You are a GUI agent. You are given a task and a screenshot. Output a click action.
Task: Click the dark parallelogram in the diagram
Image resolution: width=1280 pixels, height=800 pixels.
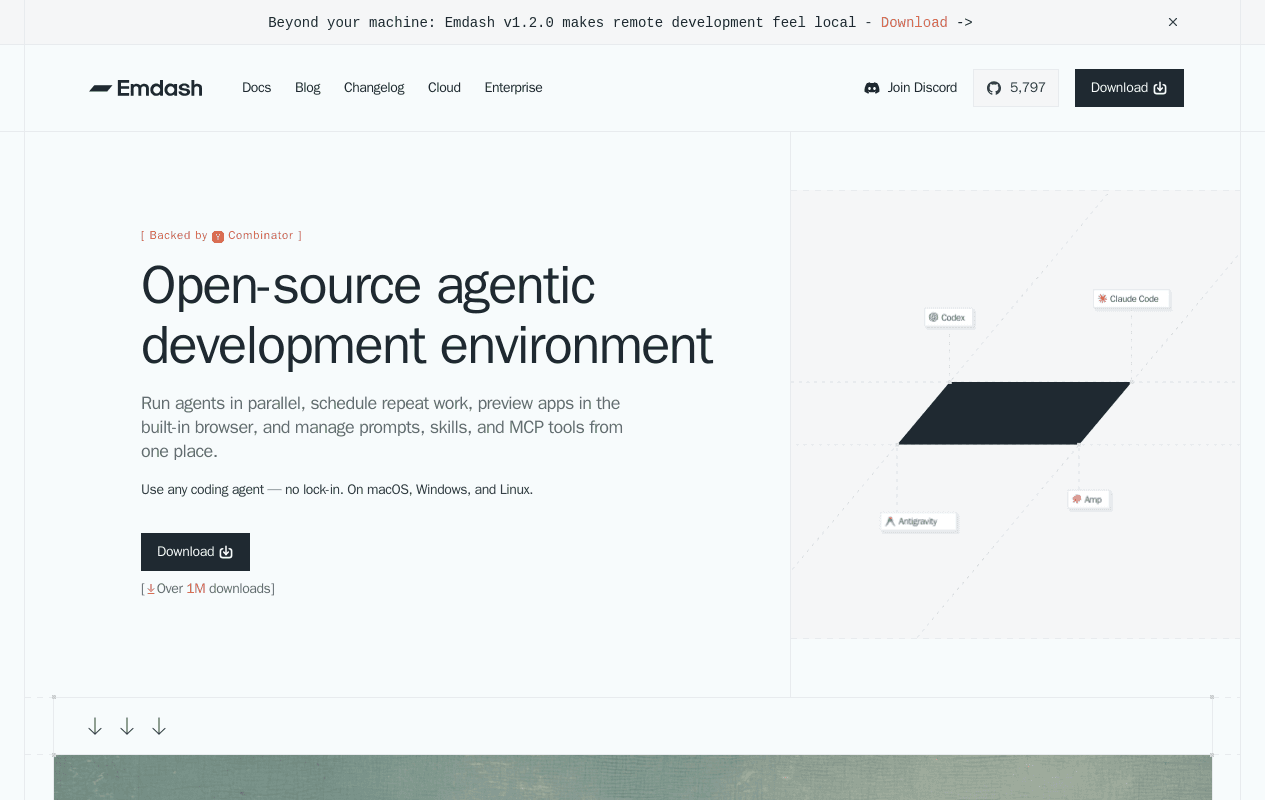pos(1014,413)
